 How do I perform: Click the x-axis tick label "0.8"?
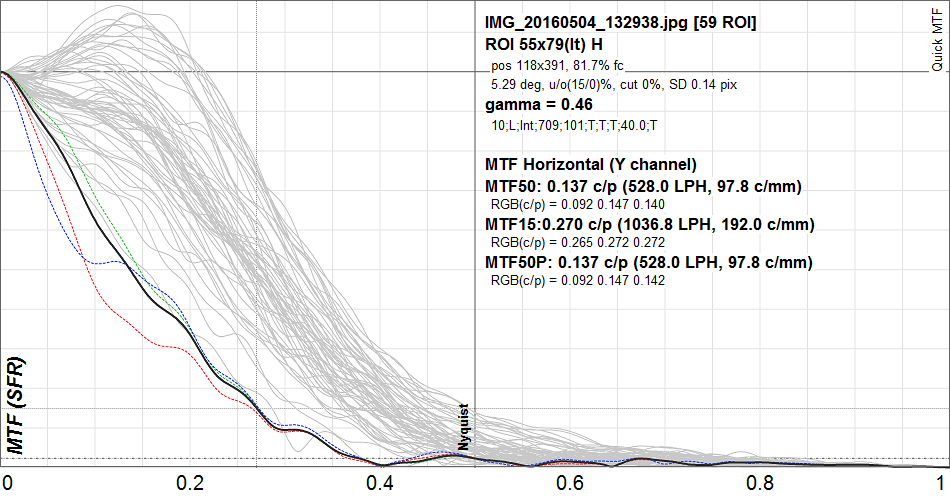coord(760,483)
